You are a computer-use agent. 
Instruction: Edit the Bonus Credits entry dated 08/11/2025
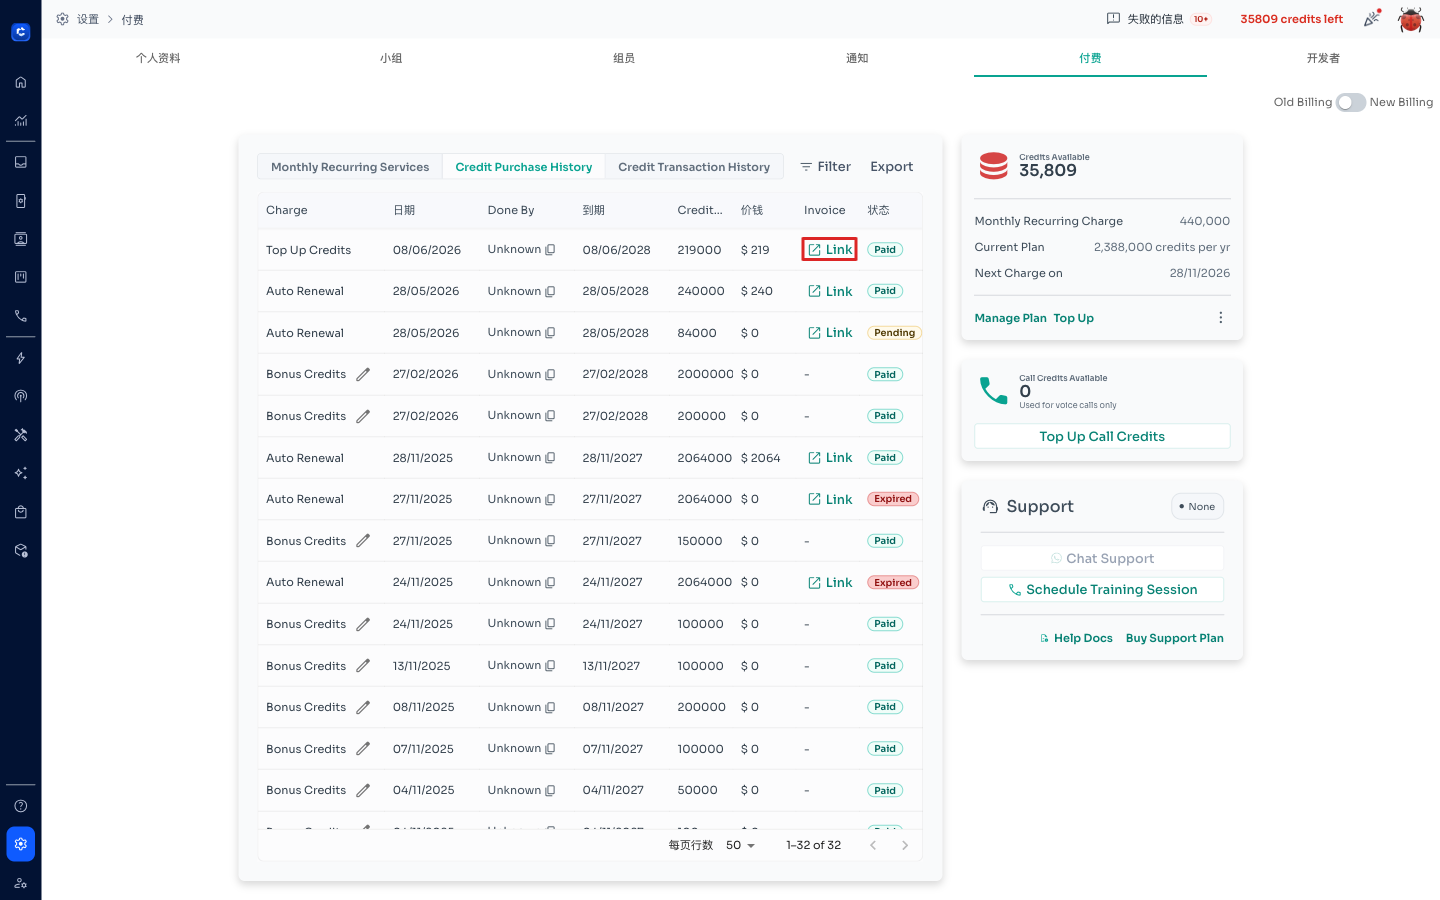[363, 707]
